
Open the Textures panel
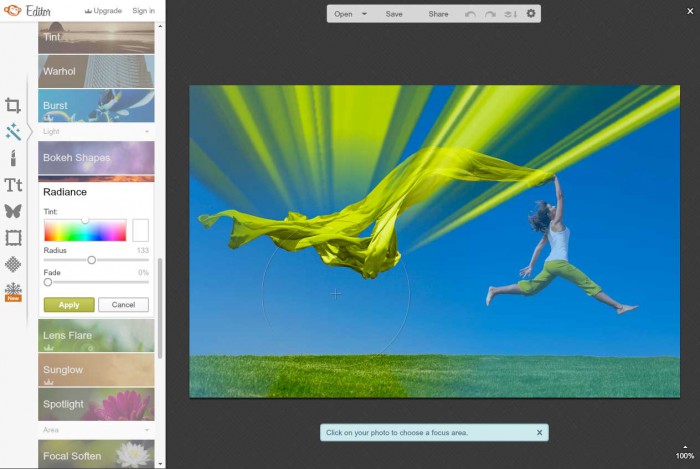pos(13,264)
